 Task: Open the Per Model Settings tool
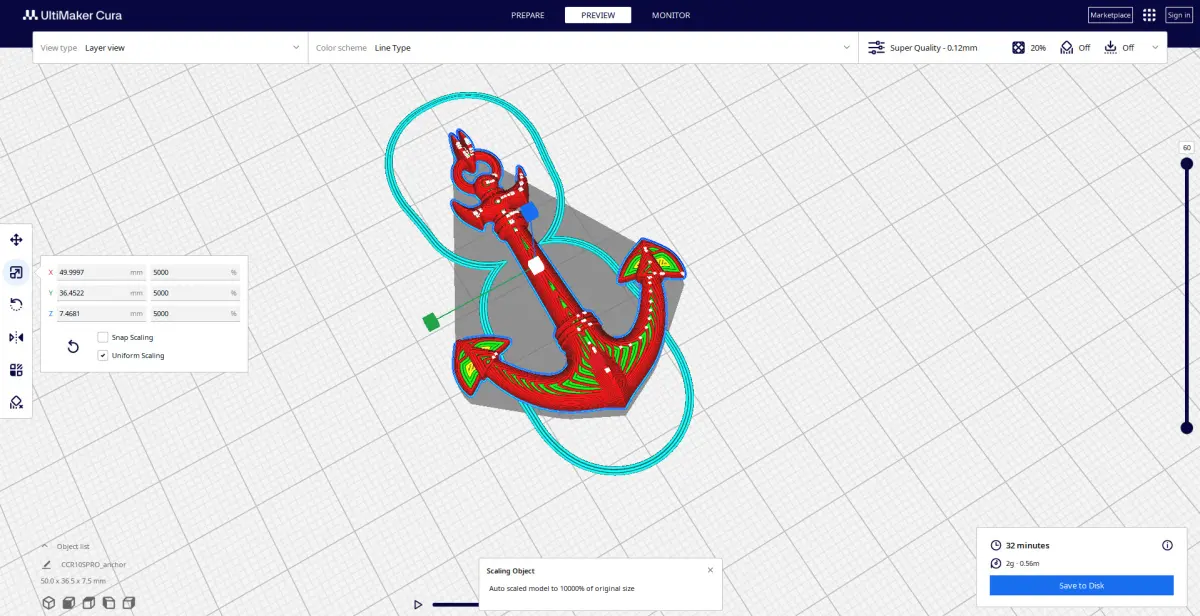coord(16,369)
